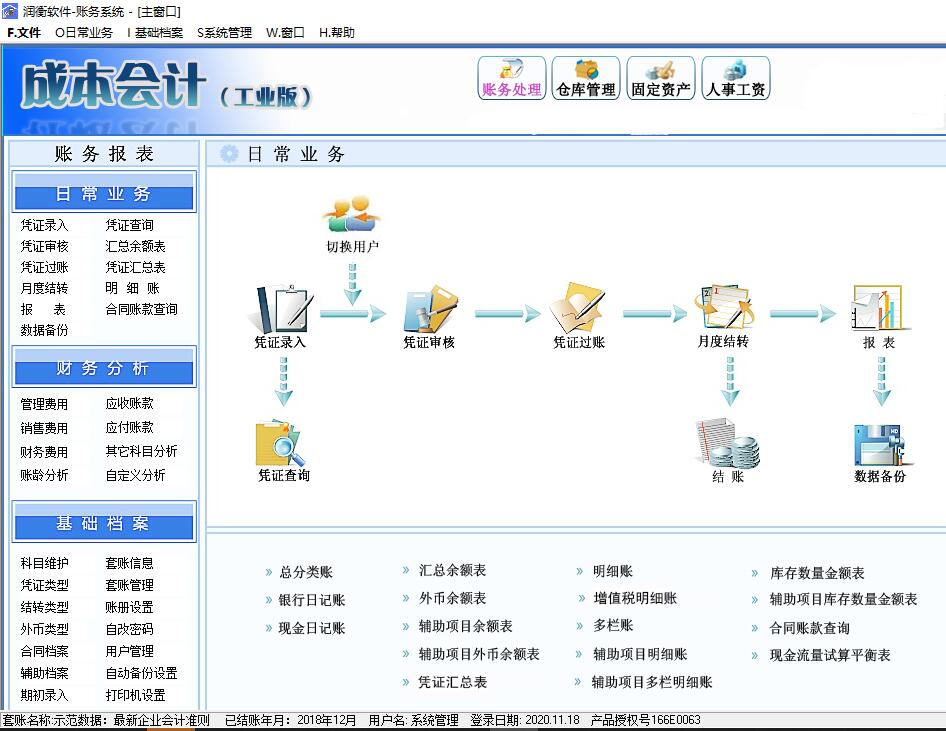Open the 固定资产 module button
946x731 pixels.
click(661, 78)
